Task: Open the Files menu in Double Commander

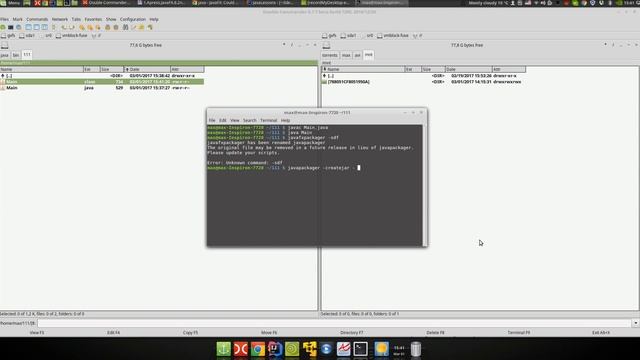Action: point(4,19)
